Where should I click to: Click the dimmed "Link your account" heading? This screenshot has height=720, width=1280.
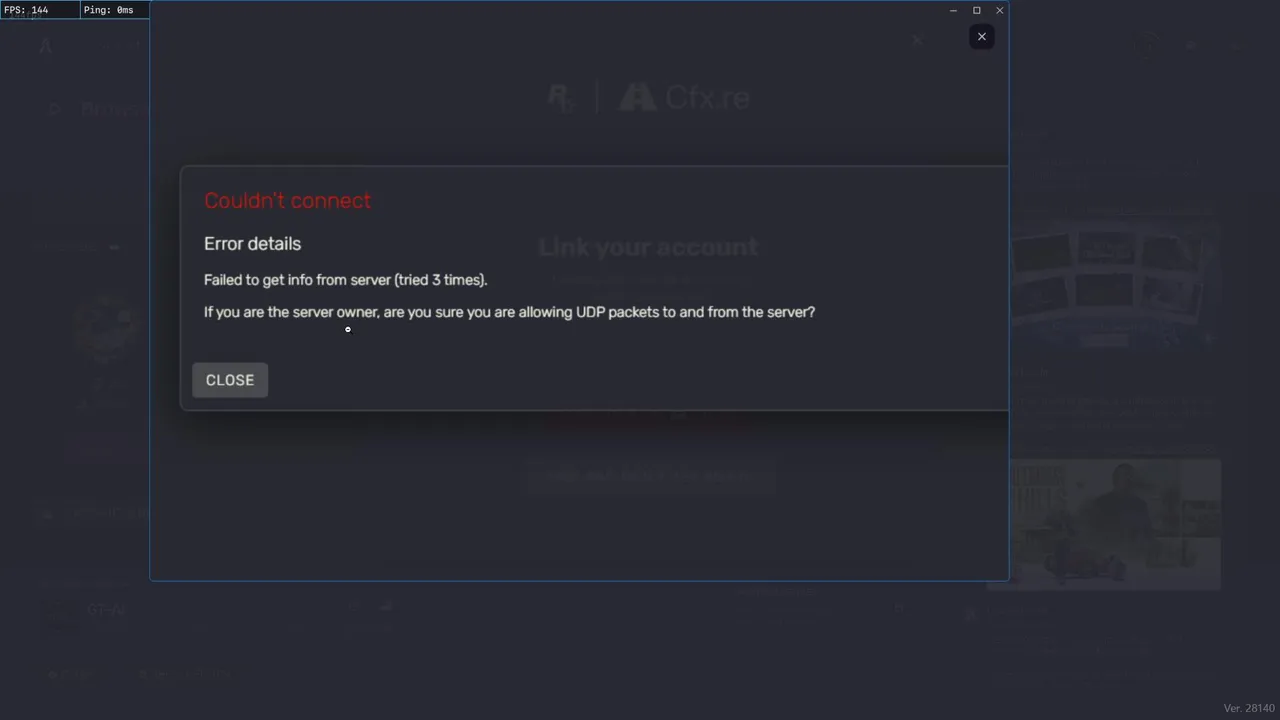pyautogui.click(x=648, y=247)
